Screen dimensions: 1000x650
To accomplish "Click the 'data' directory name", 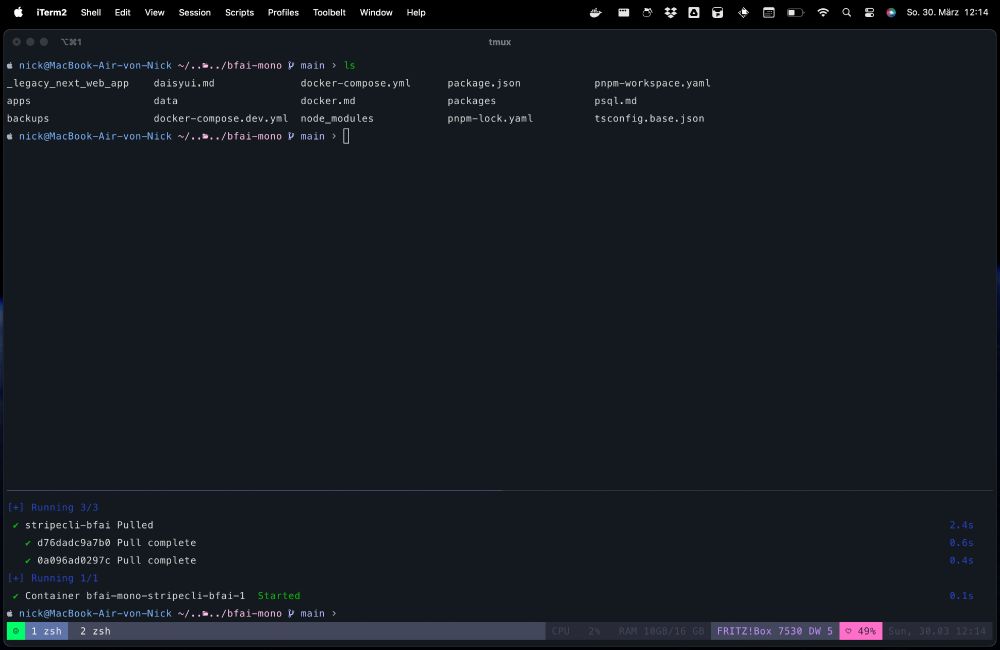I will (x=165, y=101).
